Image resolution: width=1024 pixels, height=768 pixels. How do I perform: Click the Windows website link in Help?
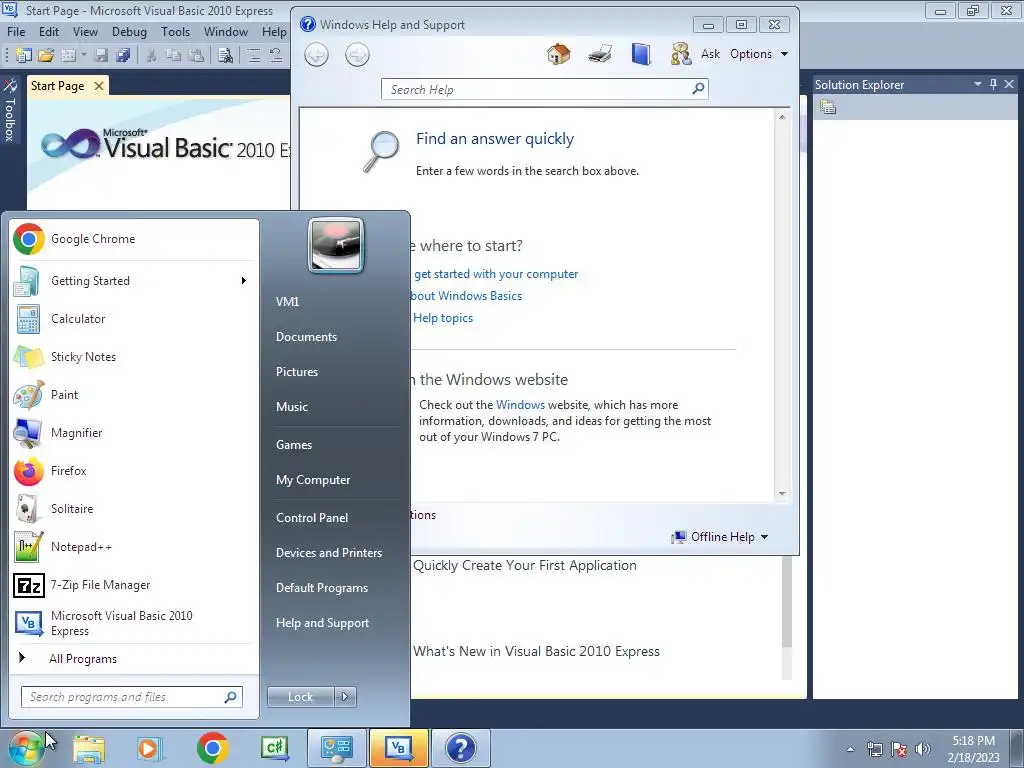click(x=520, y=405)
